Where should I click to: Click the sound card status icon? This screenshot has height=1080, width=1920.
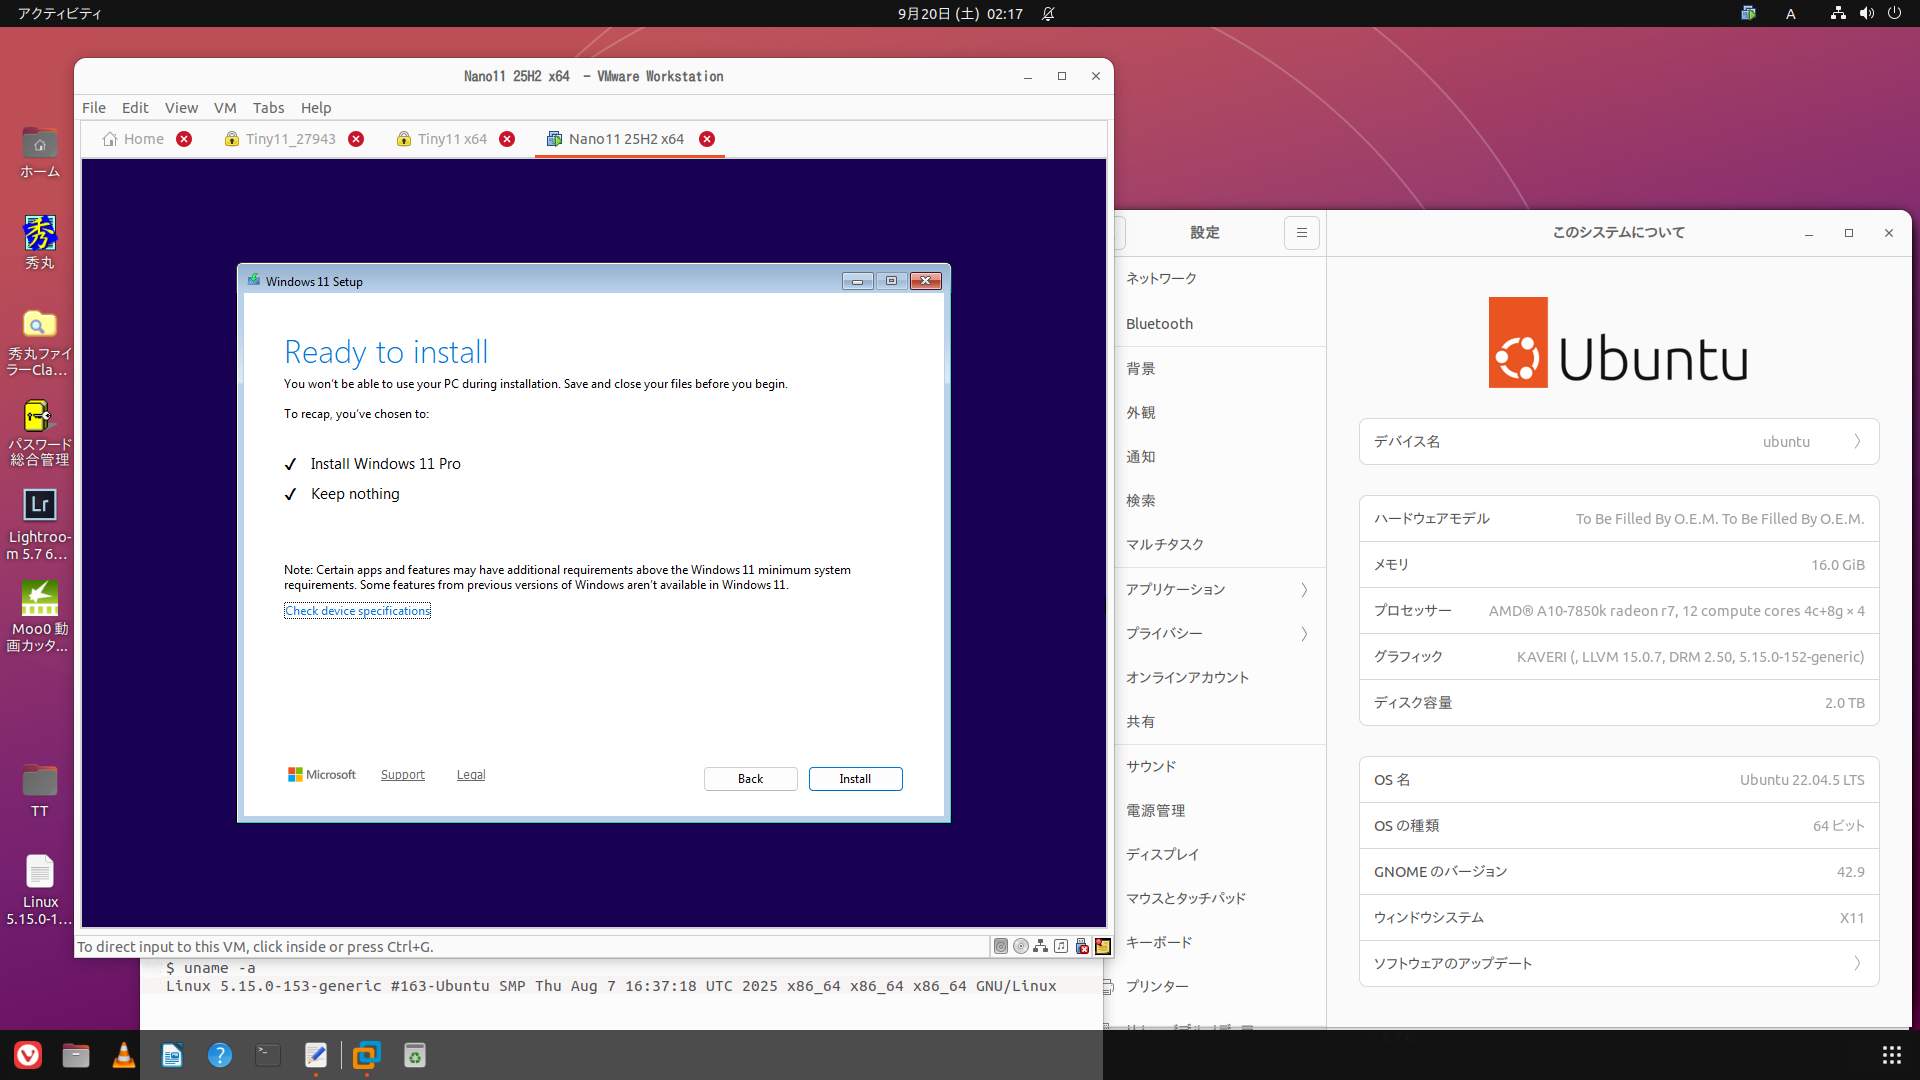(1061, 946)
